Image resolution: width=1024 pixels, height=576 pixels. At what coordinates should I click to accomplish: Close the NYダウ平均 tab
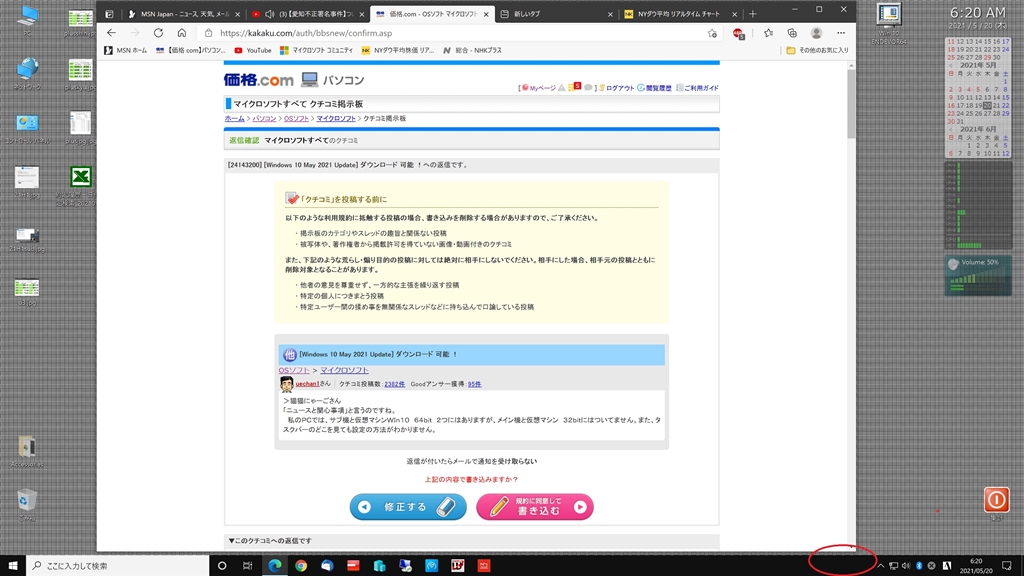pyautogui.click(x=734, y=14)
